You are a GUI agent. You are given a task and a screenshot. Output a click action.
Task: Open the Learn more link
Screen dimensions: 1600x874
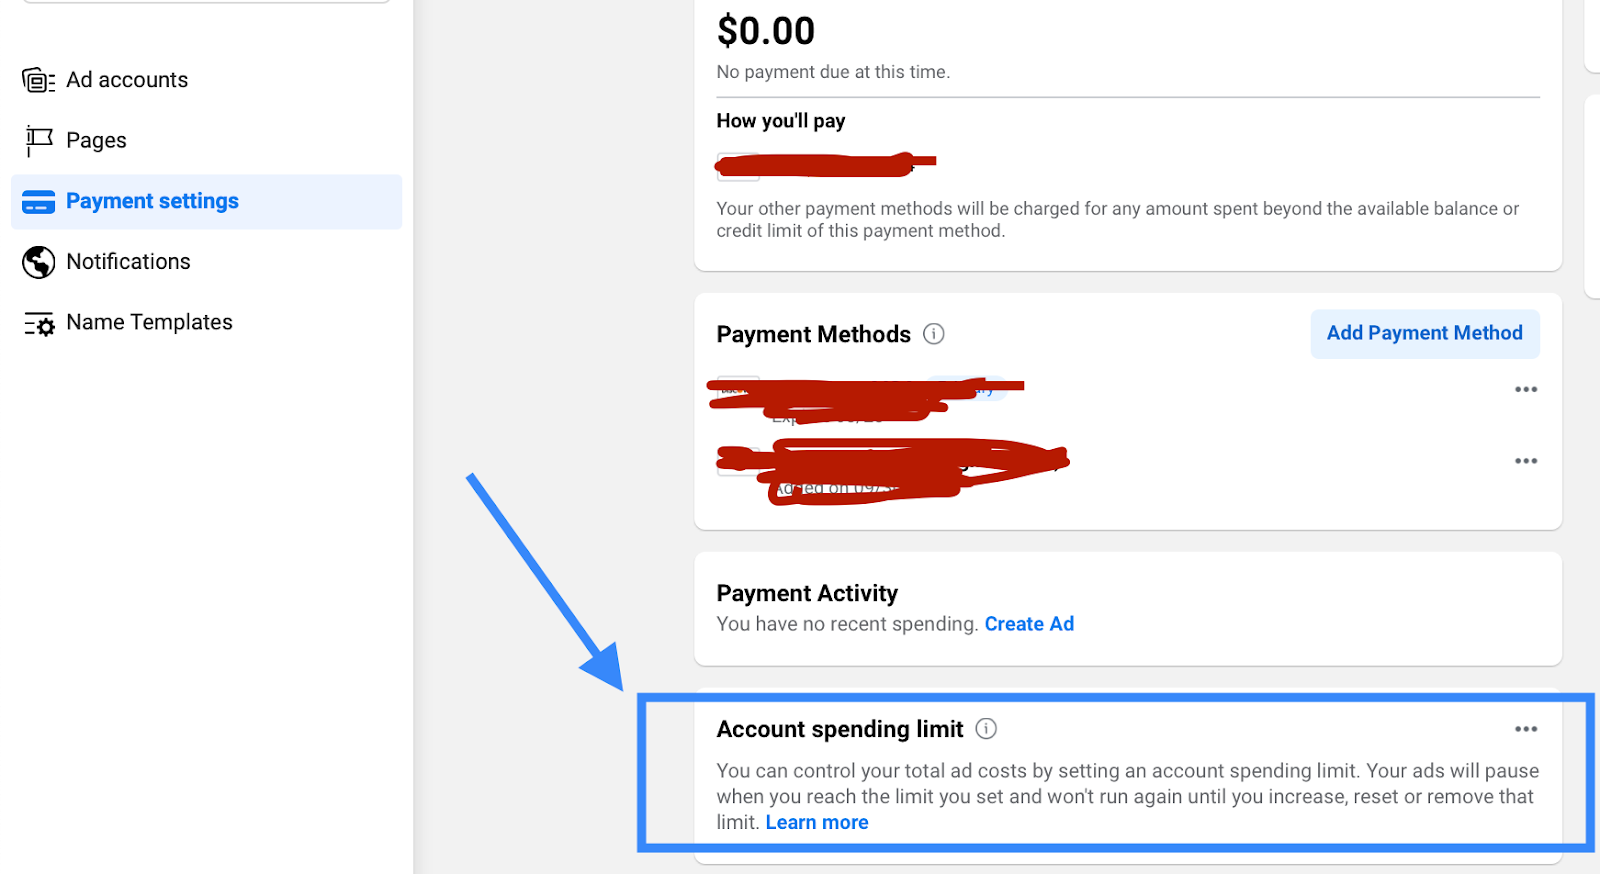tap(816, 823)
